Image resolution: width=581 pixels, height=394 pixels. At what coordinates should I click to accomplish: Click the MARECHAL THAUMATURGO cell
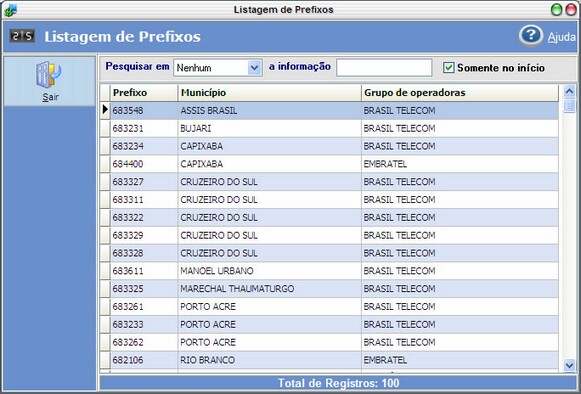click(x=269, y=288)
